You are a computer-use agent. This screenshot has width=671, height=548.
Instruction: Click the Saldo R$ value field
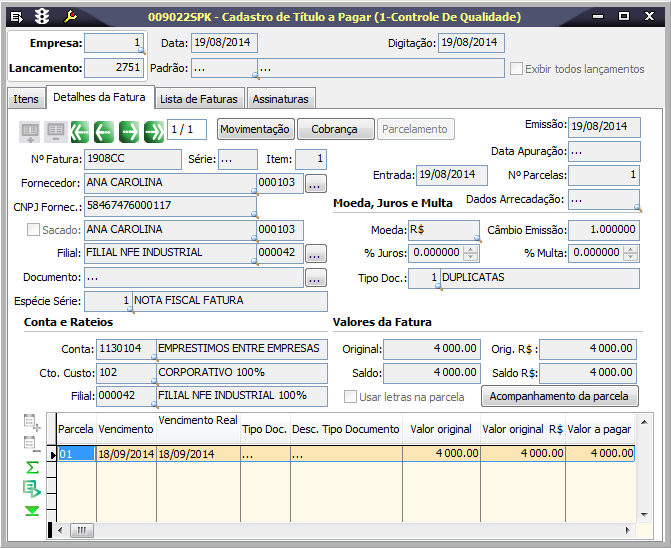(x=588, y=373)
